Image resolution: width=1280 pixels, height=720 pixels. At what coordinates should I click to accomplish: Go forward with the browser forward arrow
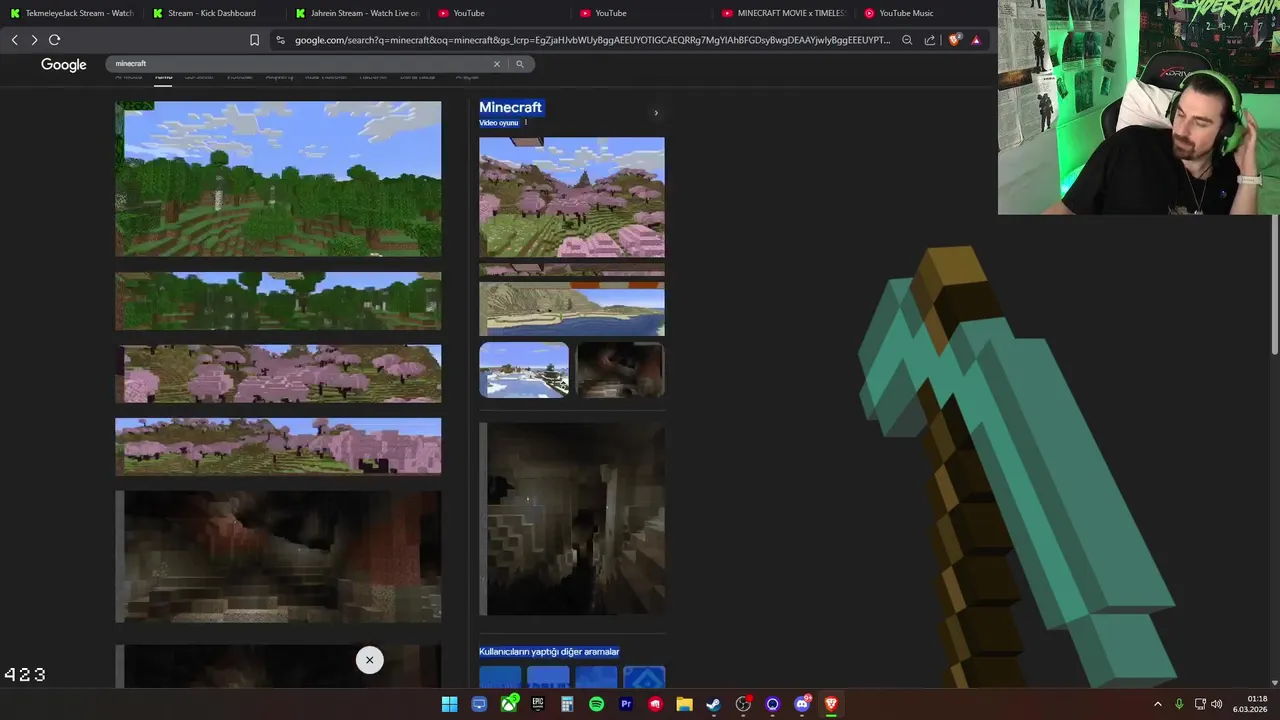coord(34,40)
